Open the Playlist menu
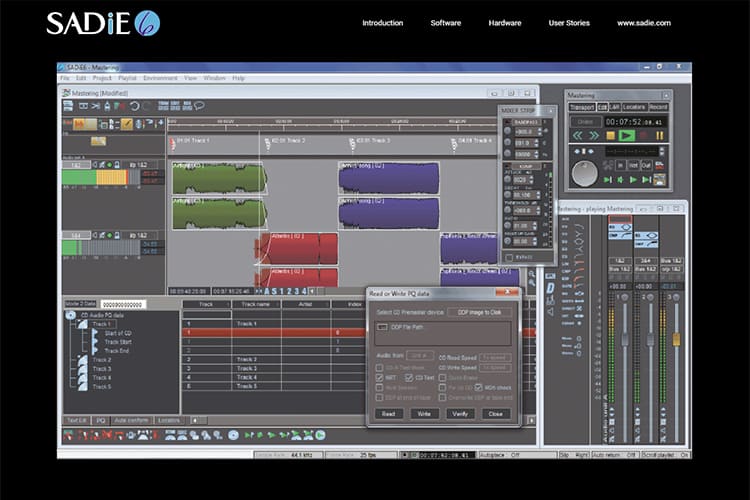Image resolution: width=750 pixels, height=500 pixels. click(127, 78)
